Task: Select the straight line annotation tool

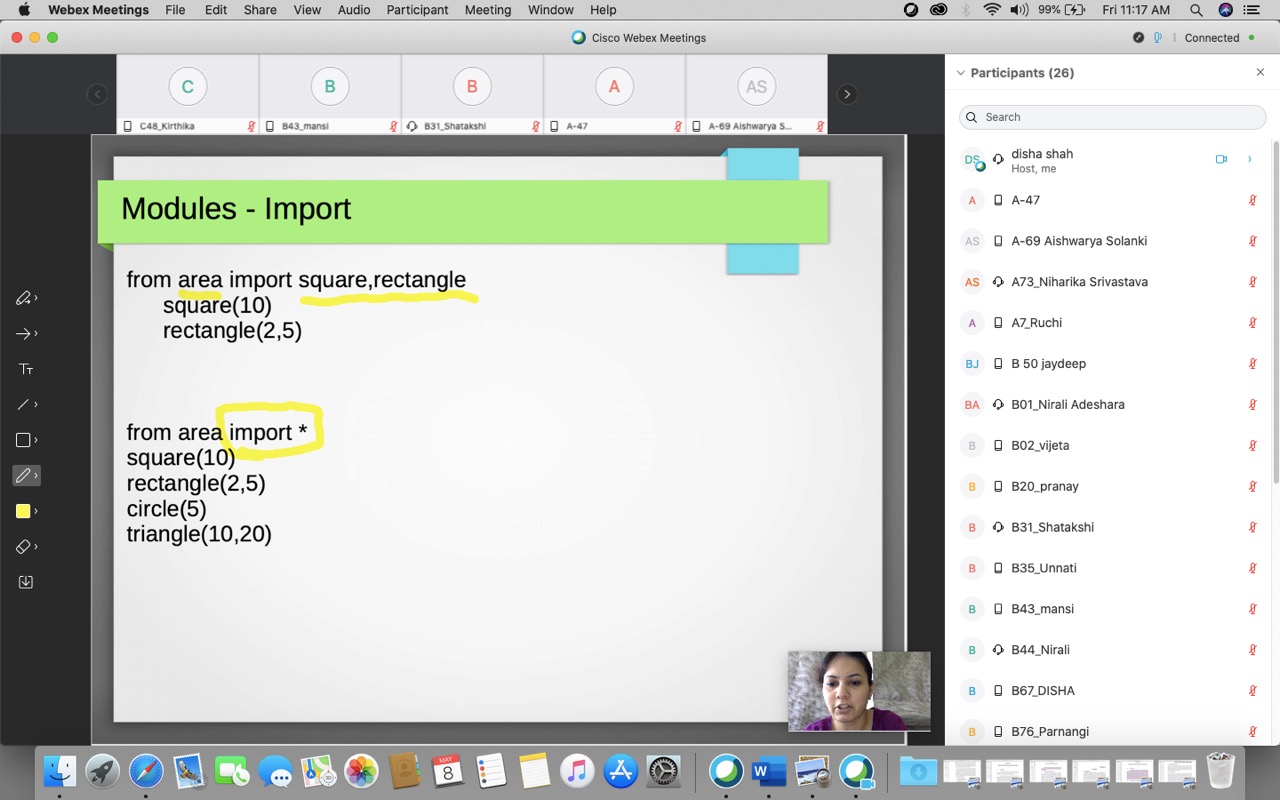Action: [24, 405]
